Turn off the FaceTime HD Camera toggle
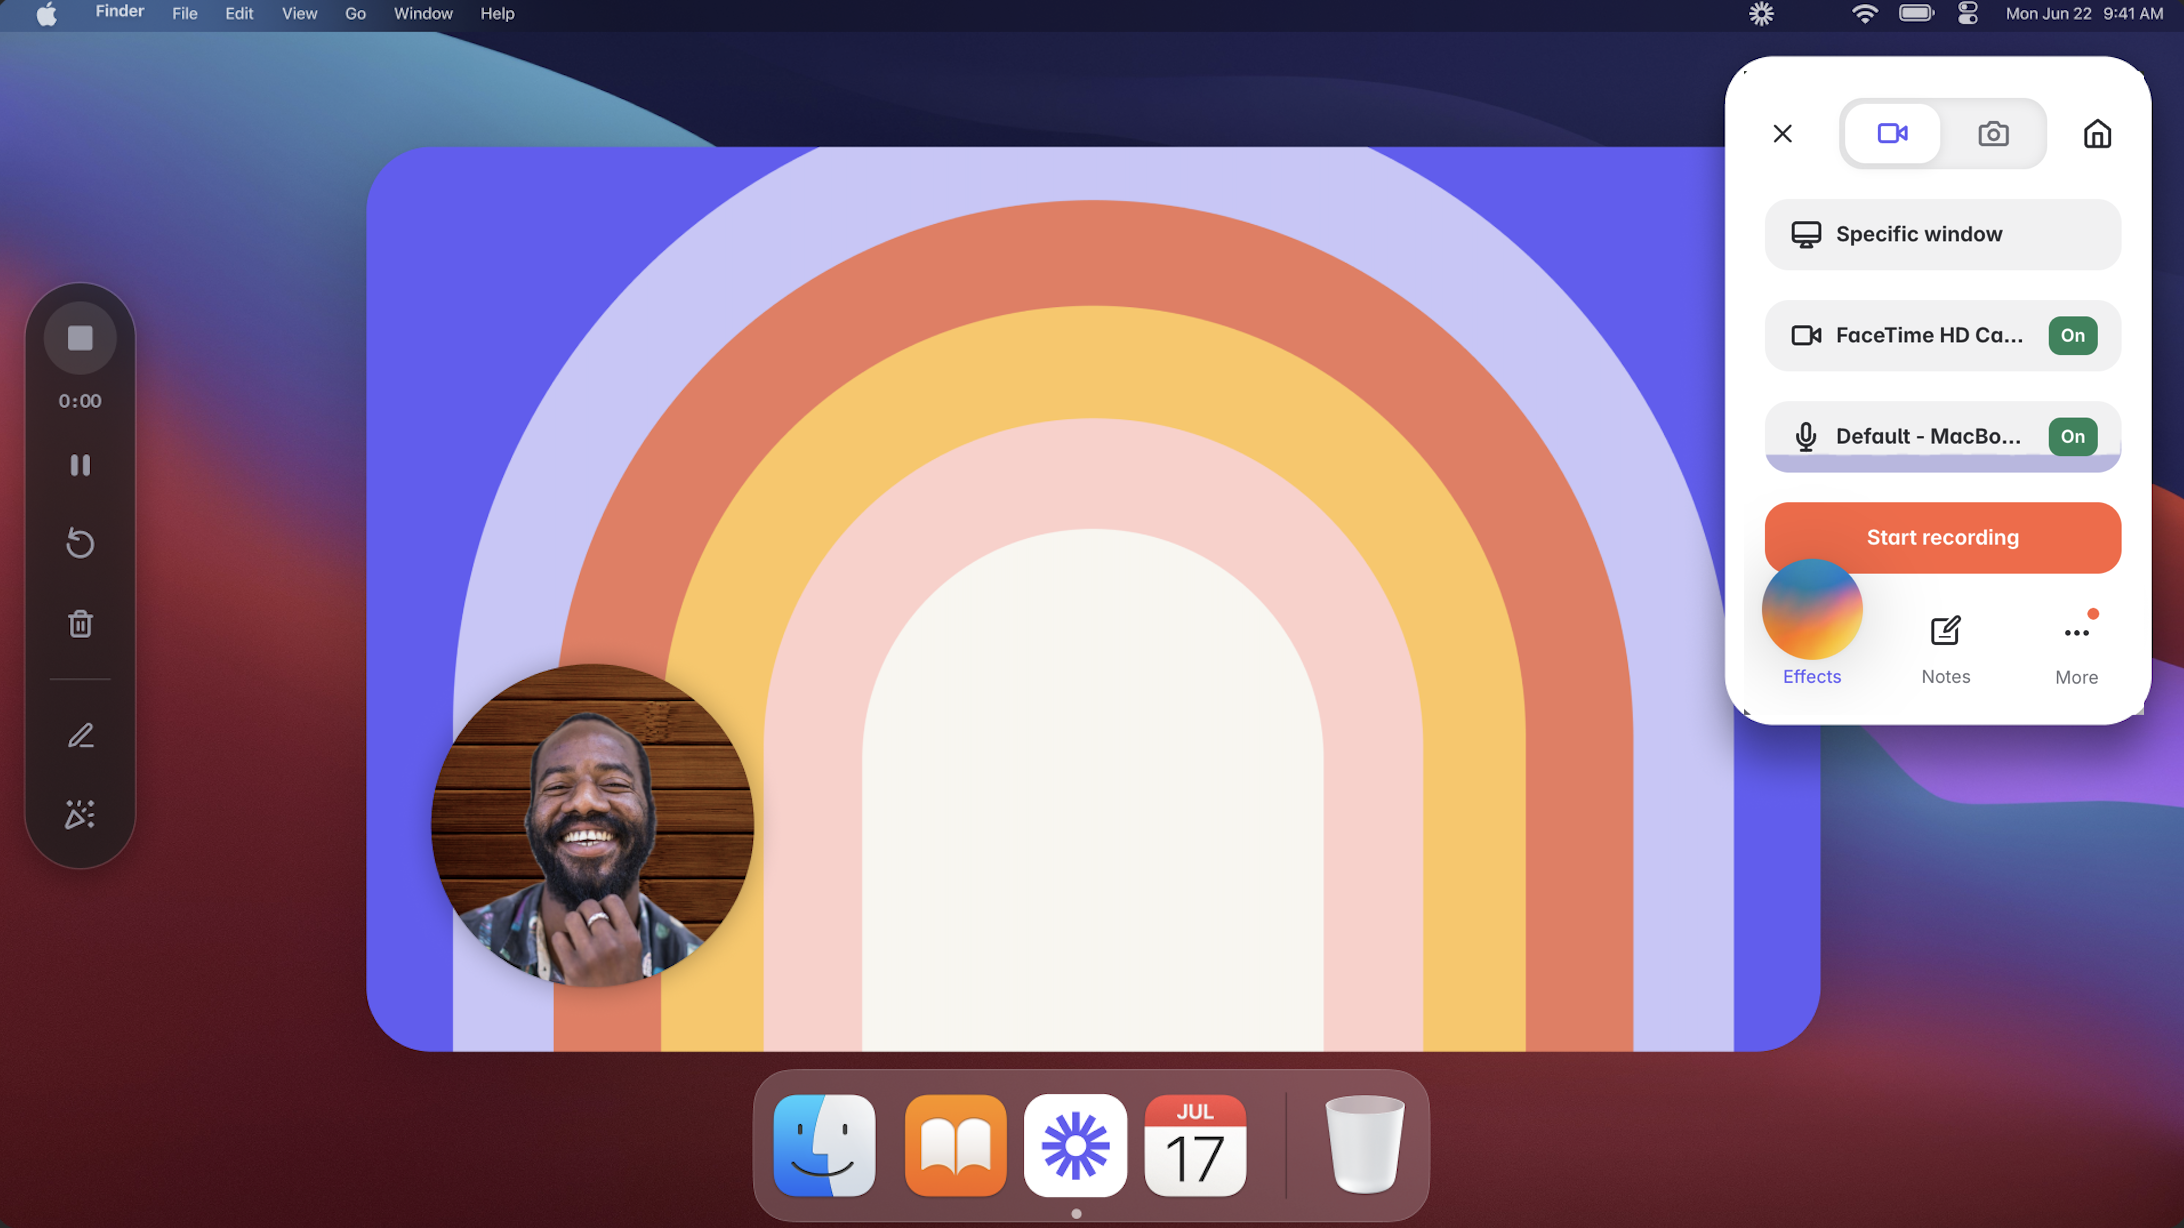The image size is (2184, 1228). [x=2072, y=335]
